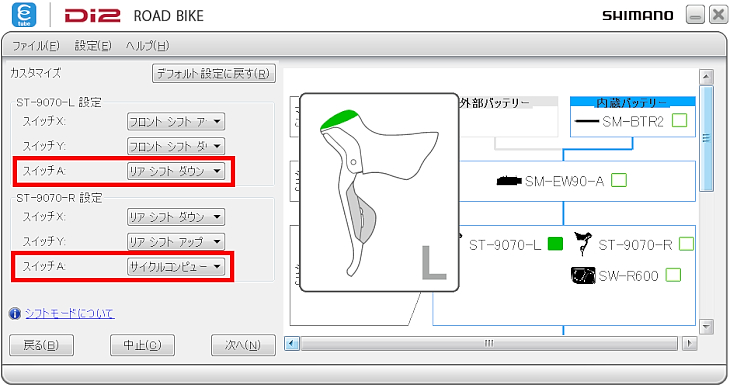730x388 pixels.
Task: Click the SM-BTR2 battery cable icon
Action: point(587,121)
